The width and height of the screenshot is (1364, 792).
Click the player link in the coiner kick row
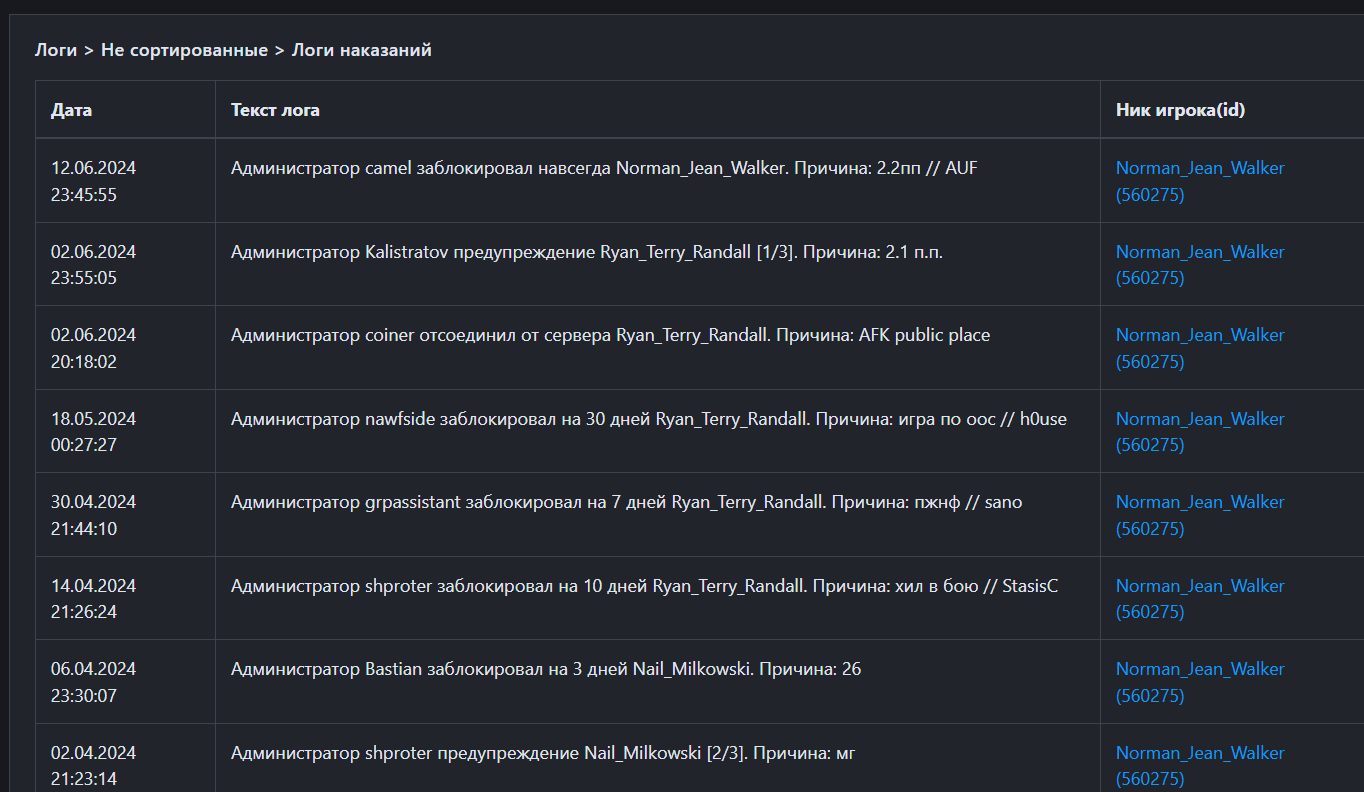[1200, 335]
